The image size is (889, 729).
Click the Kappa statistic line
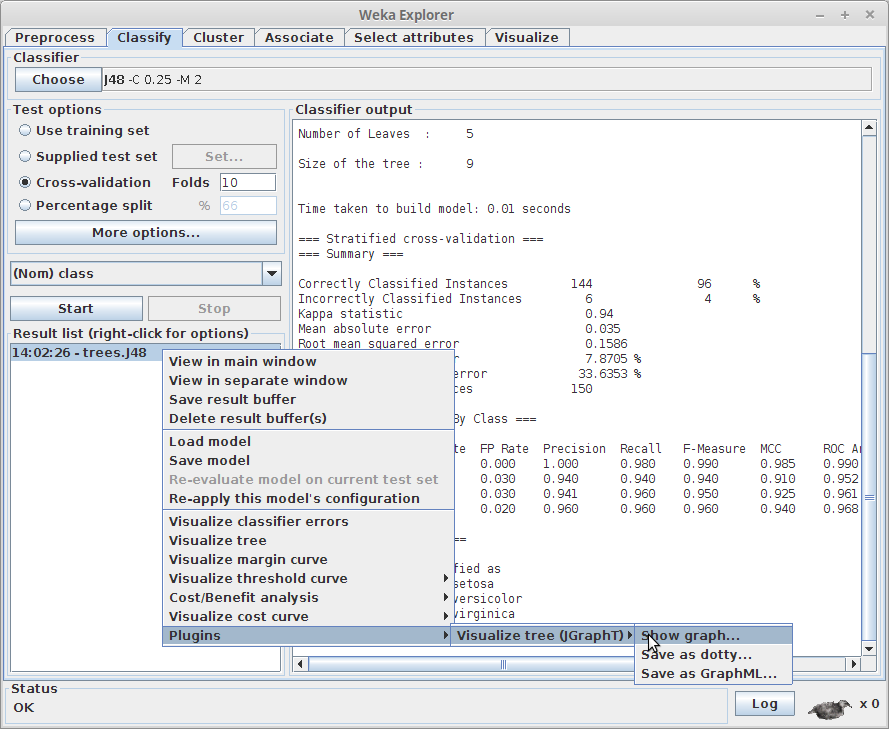[x=455, y=313]
